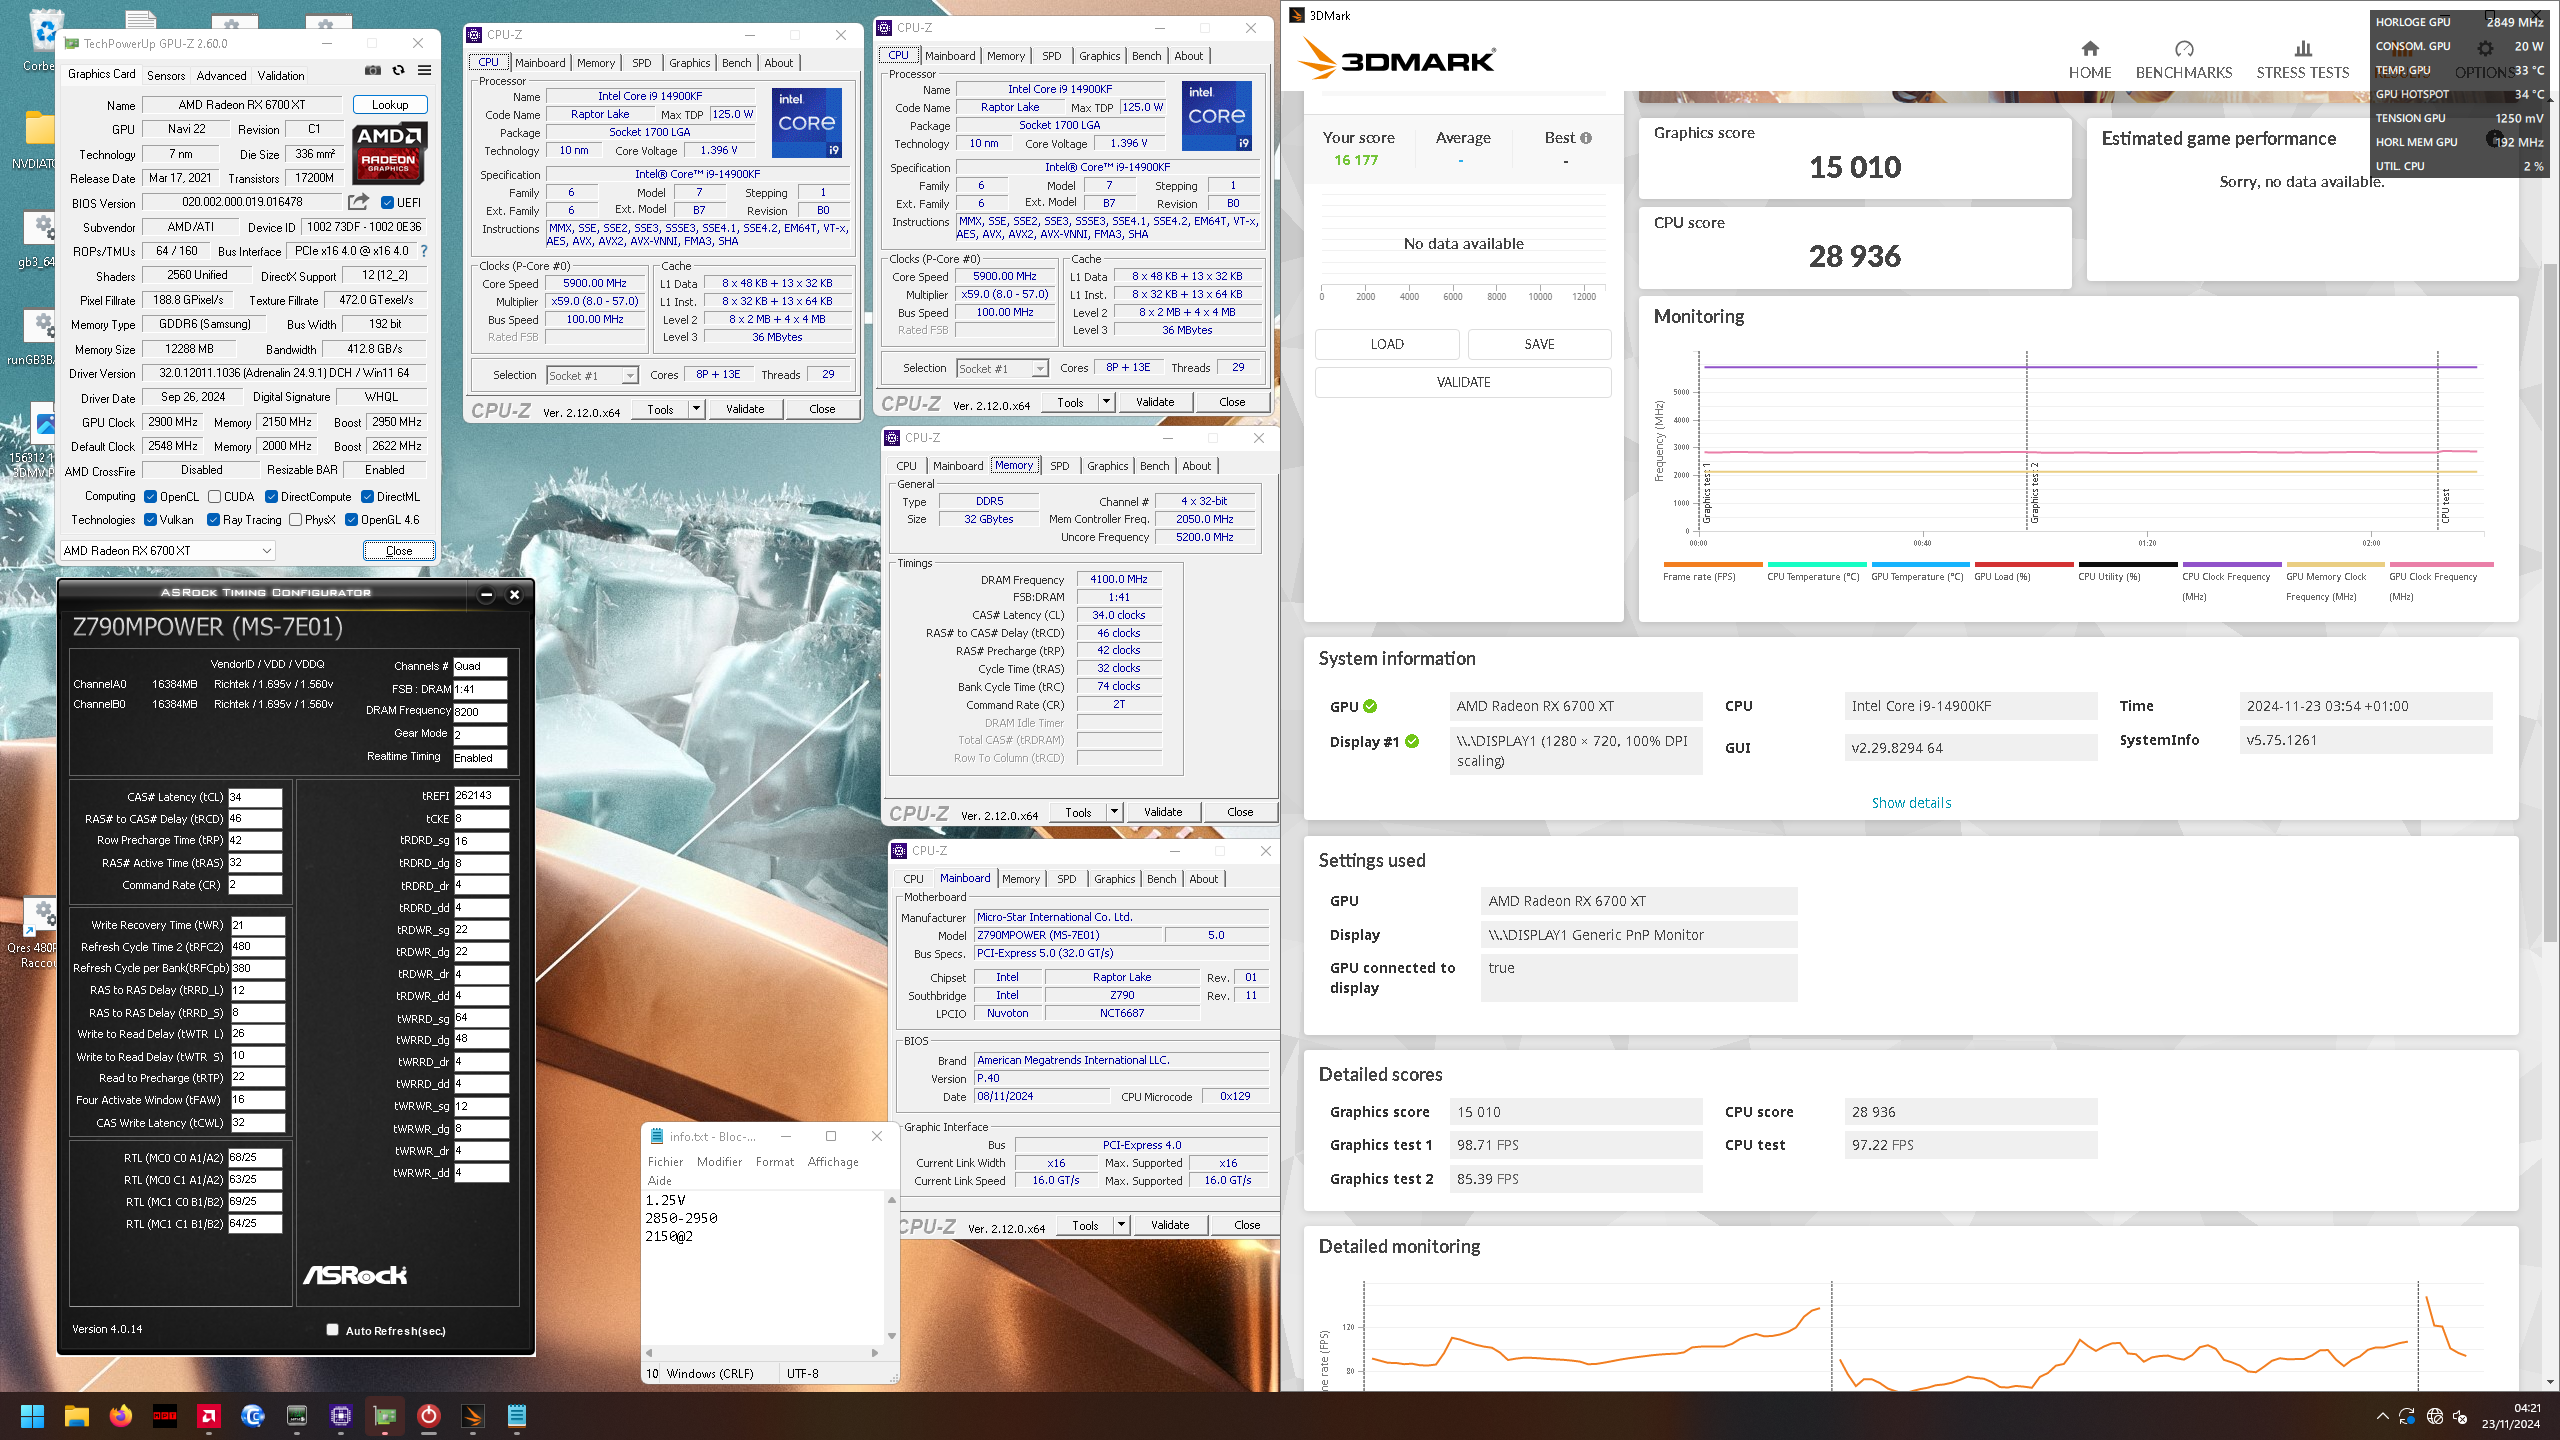Click the AMD Radeon Graphics logo in GPU-Z
Image resolution: width=2560 pixels, height=1440 pixels.
(389, 153)
